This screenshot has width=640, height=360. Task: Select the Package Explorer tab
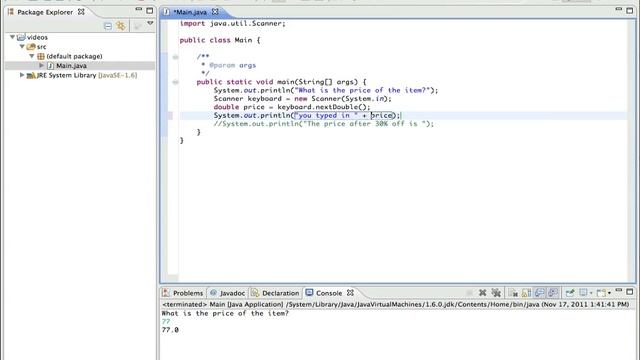click(45, 12)
